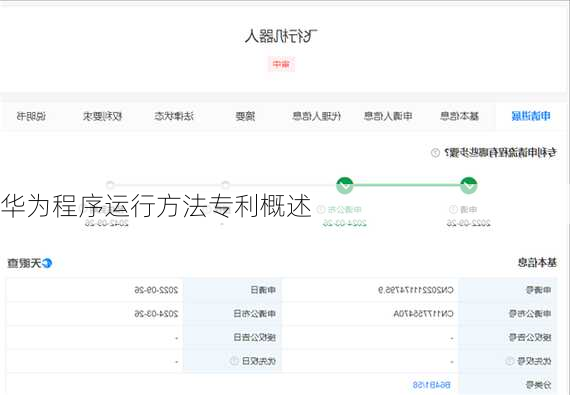This screenshot has width=570, height=395.
Task: Click the 2024-03-26 value in 申请公布日 row
Action: pyautogui.click(x=156, y=314)
